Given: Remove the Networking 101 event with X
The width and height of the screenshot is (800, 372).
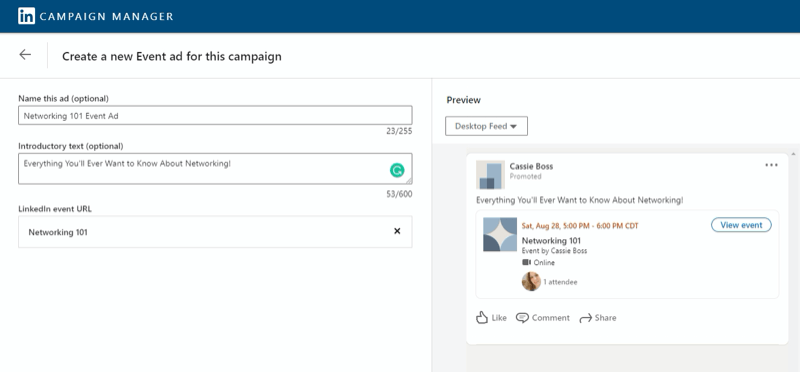Looking at the screenshot, I should 397,231.
